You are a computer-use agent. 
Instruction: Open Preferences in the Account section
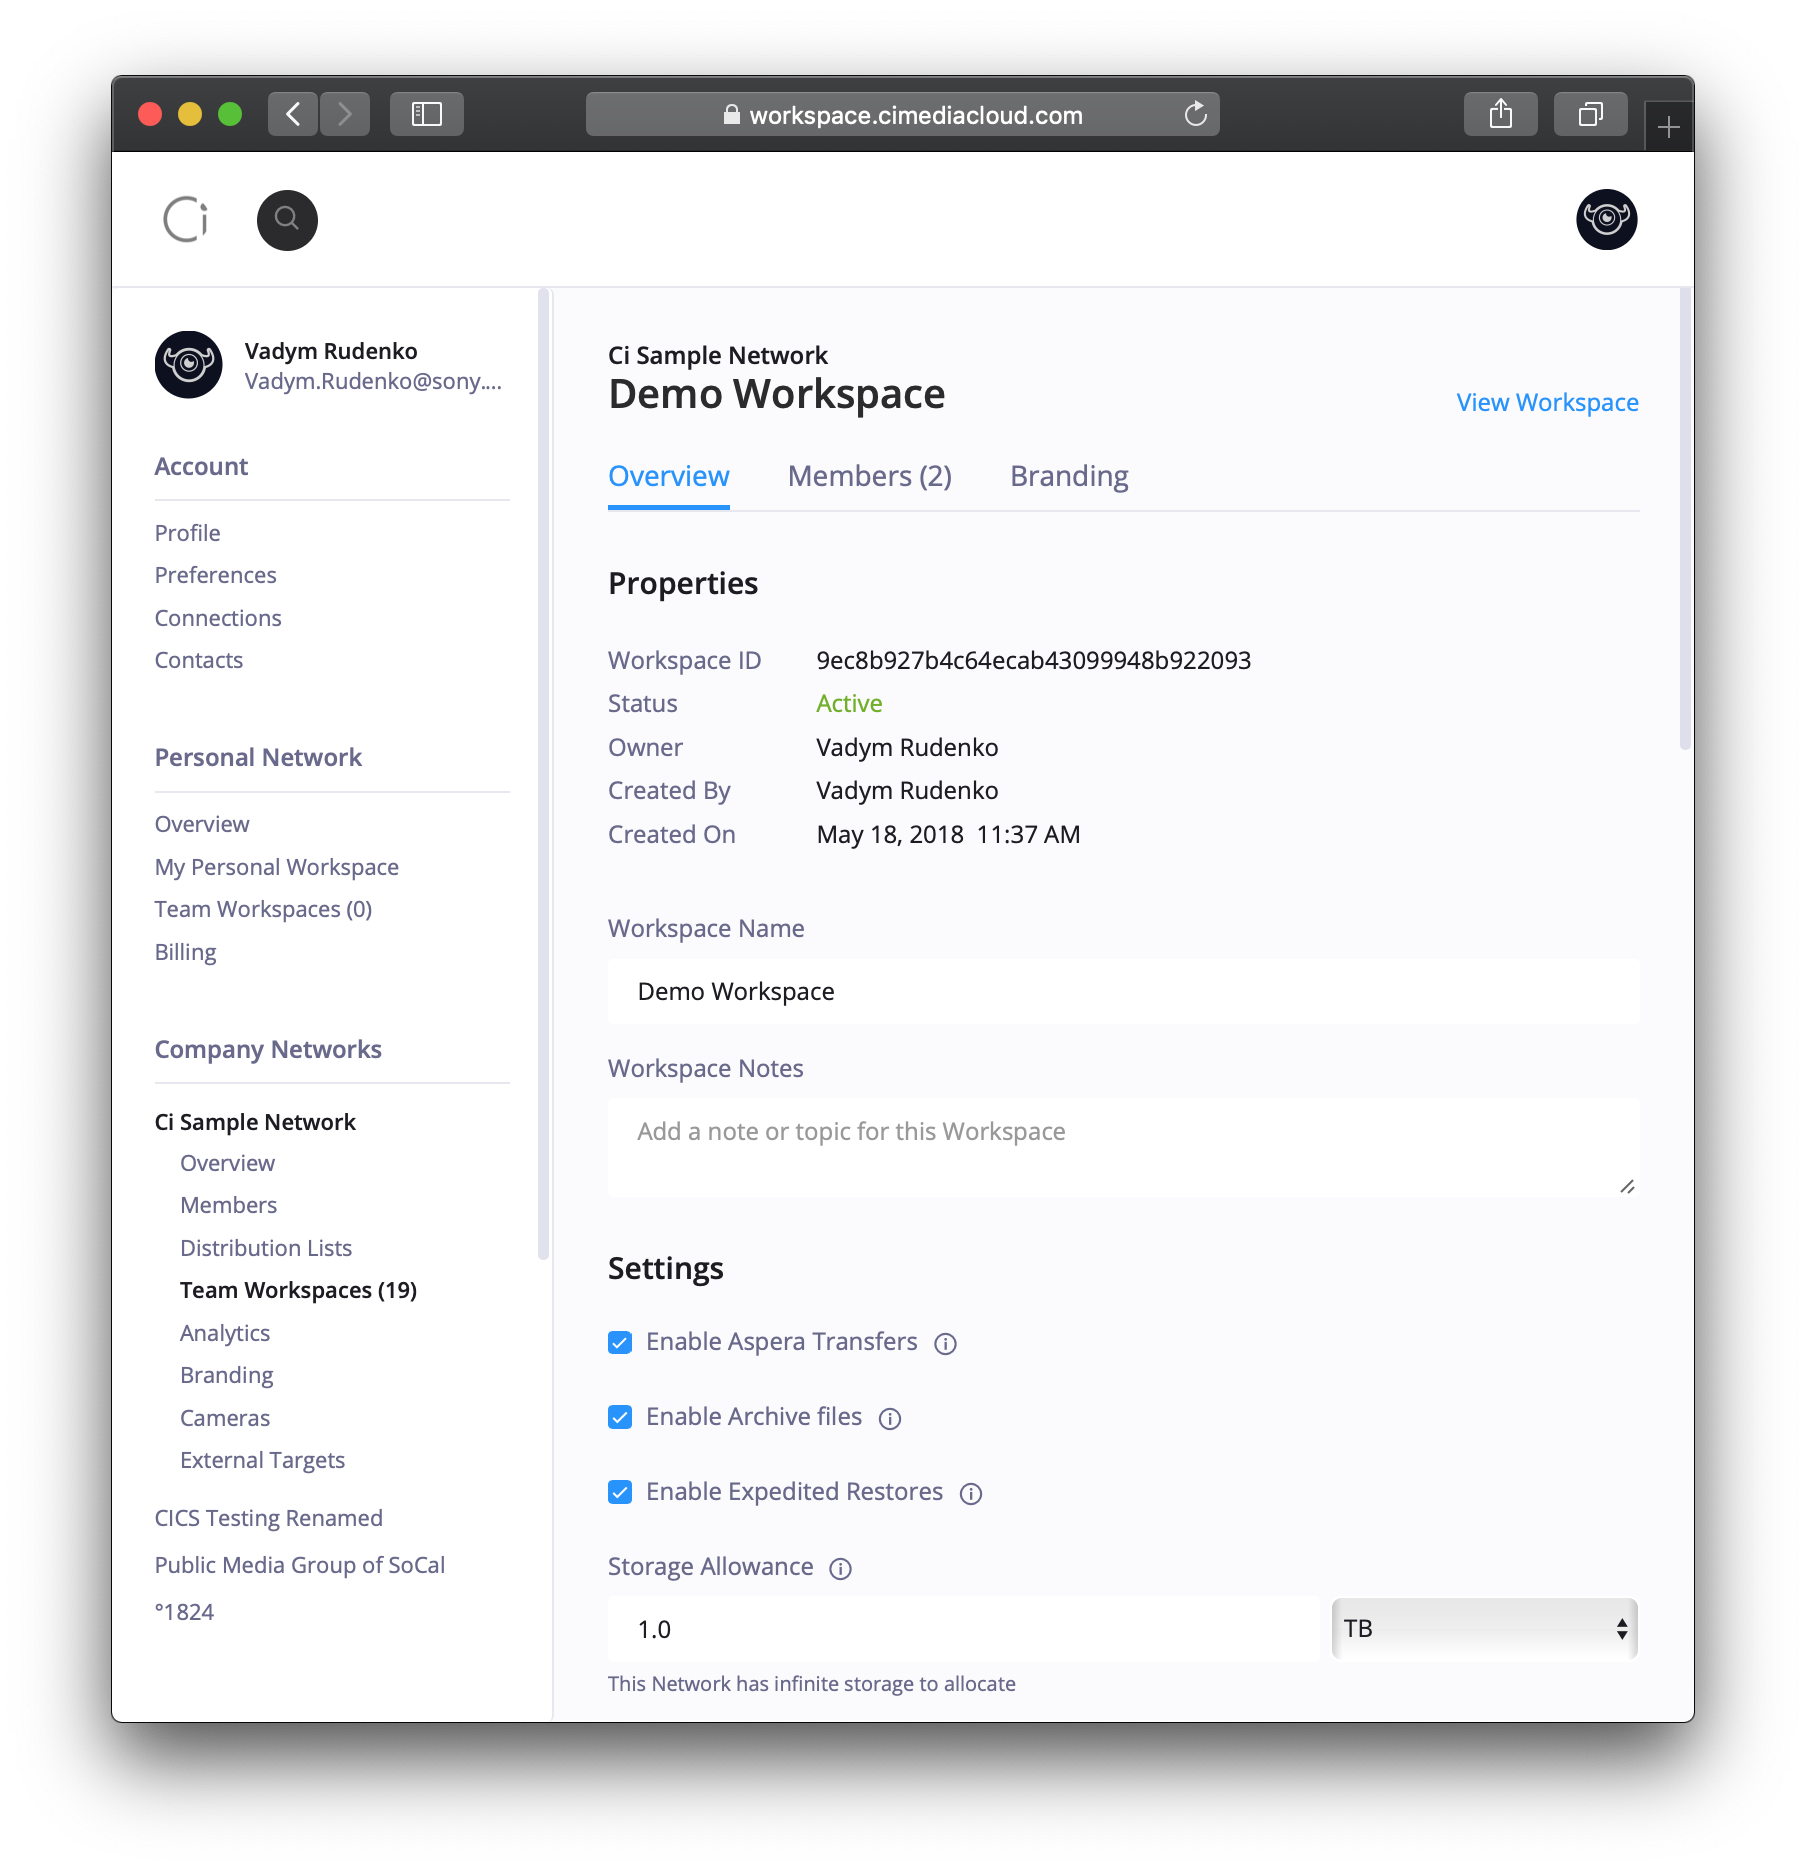215,575
